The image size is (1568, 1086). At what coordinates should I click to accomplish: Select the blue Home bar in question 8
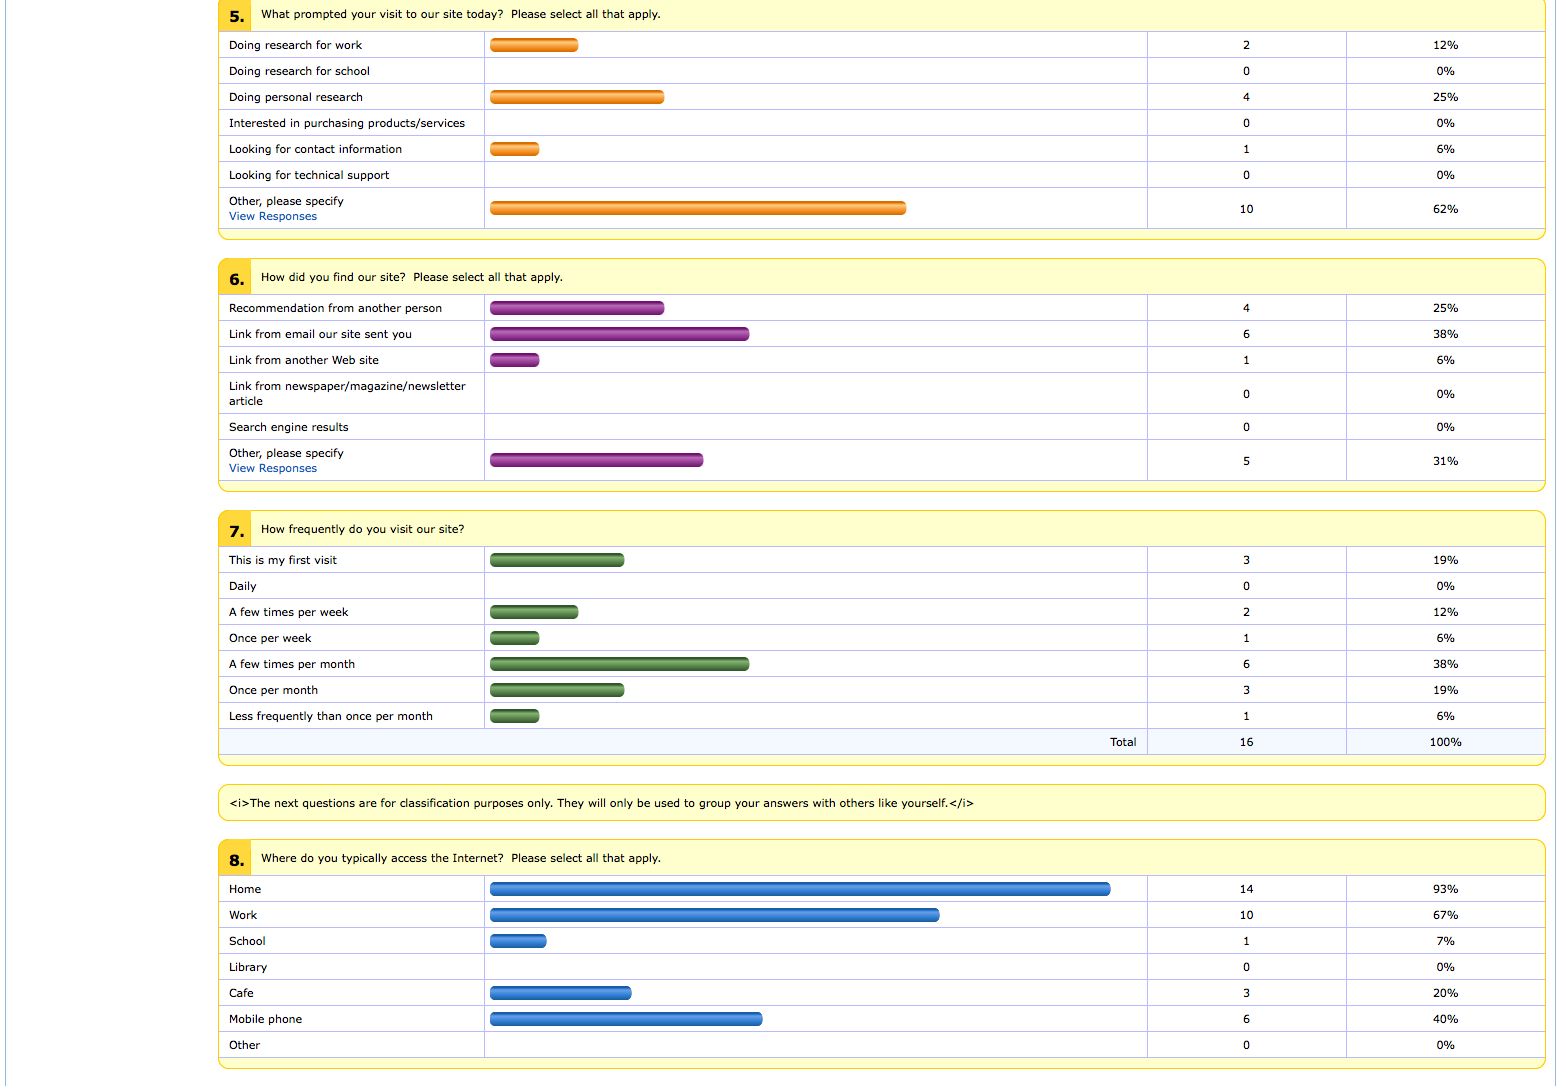pos(799,889)
